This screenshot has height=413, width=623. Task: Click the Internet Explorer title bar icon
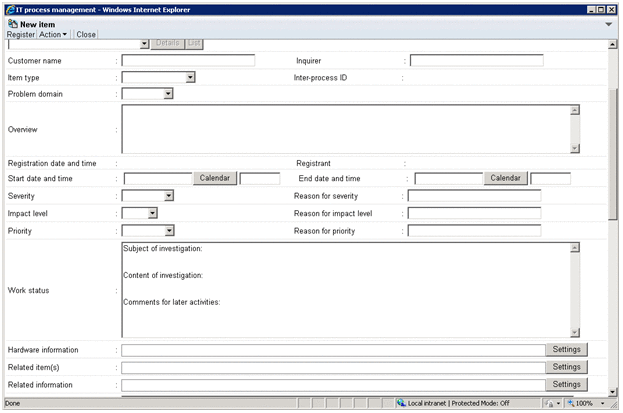[x=10, y=10]
